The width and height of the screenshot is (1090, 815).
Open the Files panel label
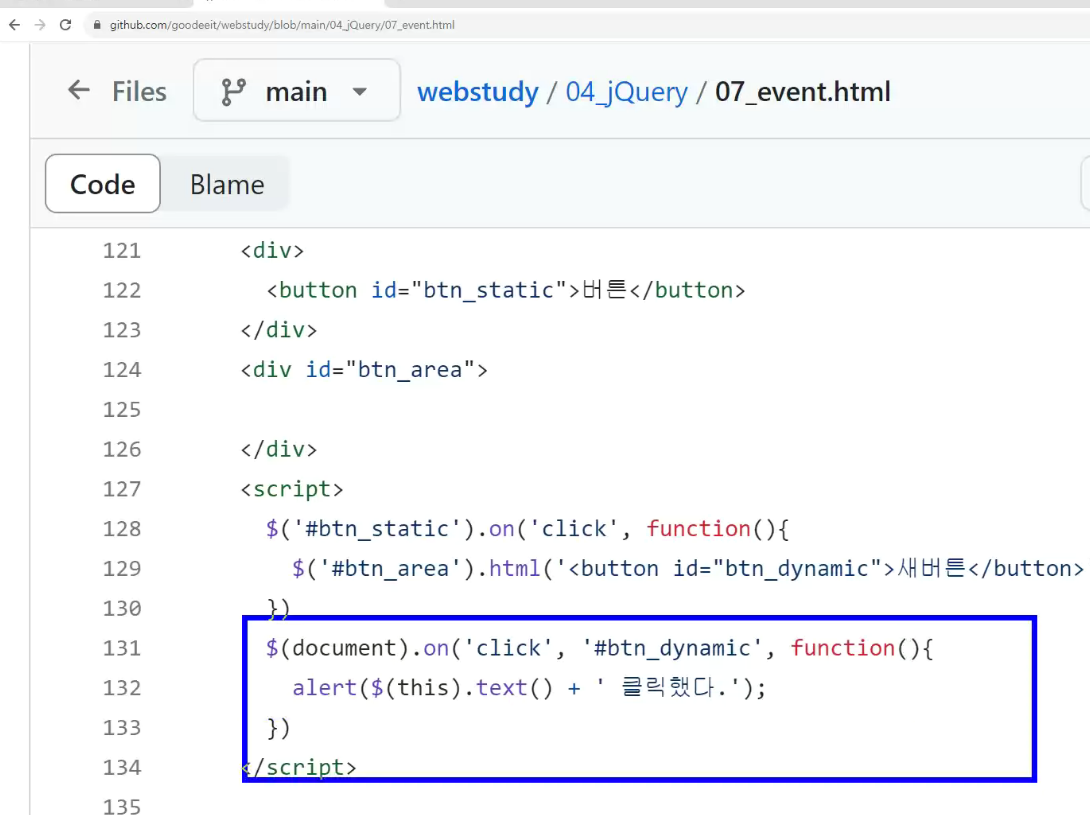coord(139,91)
